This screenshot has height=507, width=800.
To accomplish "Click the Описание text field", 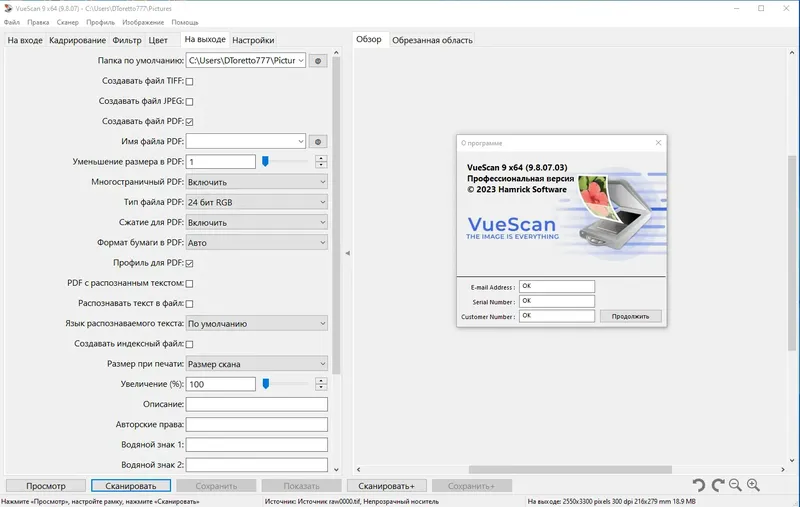I will pyautogui.click(x=257, y=404).
